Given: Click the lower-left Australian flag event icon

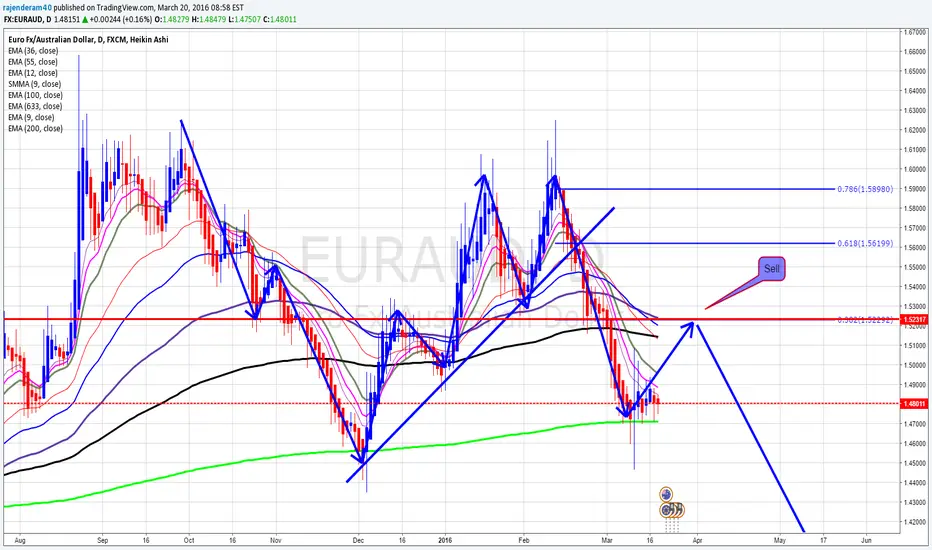Looking at the screenshot, I should click(x=666, y=510).
